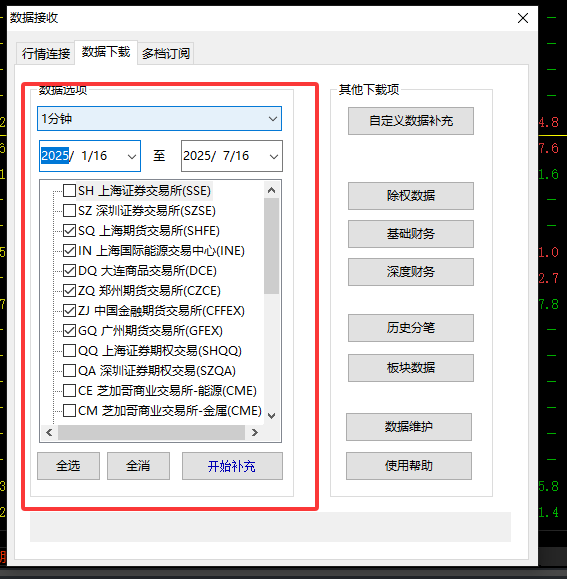Check CE 芝加哥商业交易所-能源(CME)

click(x=69, y=390)
